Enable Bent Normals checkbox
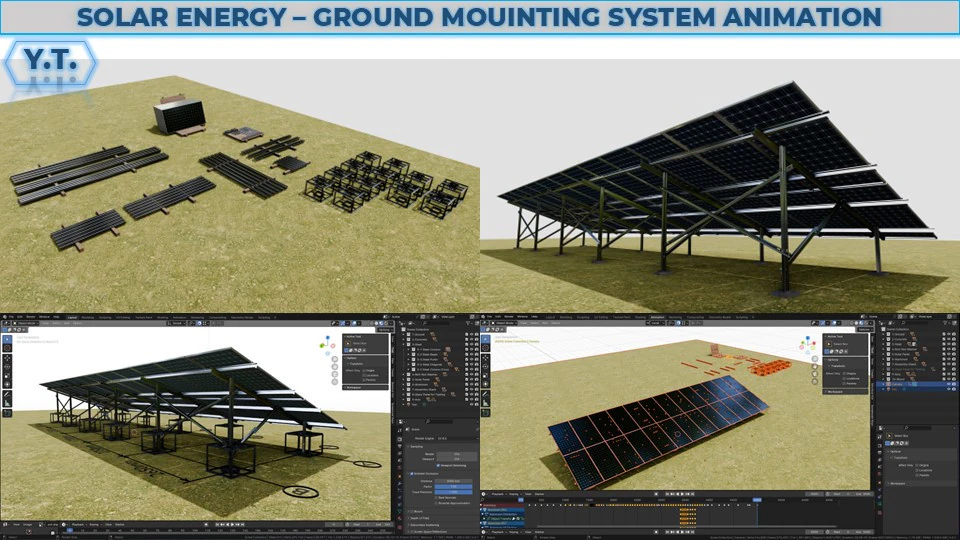Image resolution: width=960 pixels, height=540 pixels. [x=437, y=498]
